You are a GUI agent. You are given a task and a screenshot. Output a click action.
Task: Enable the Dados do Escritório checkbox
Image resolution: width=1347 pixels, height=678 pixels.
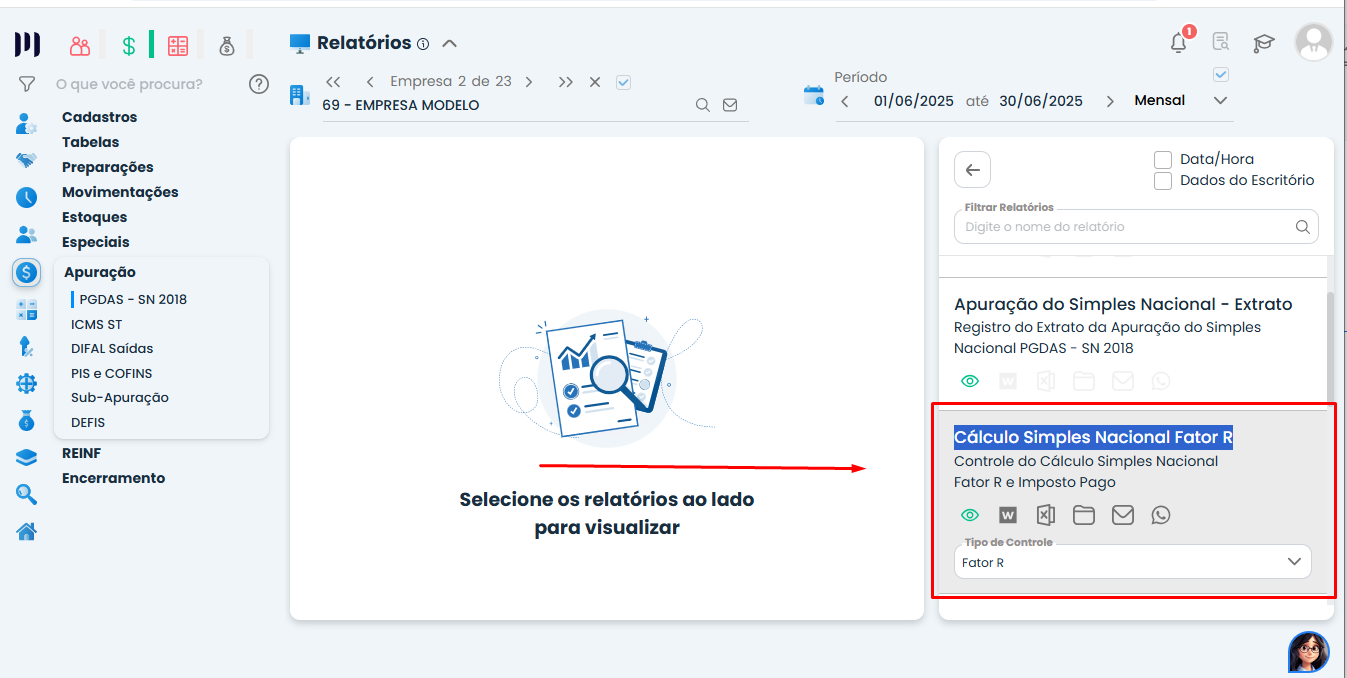(x=1163, y=181)
